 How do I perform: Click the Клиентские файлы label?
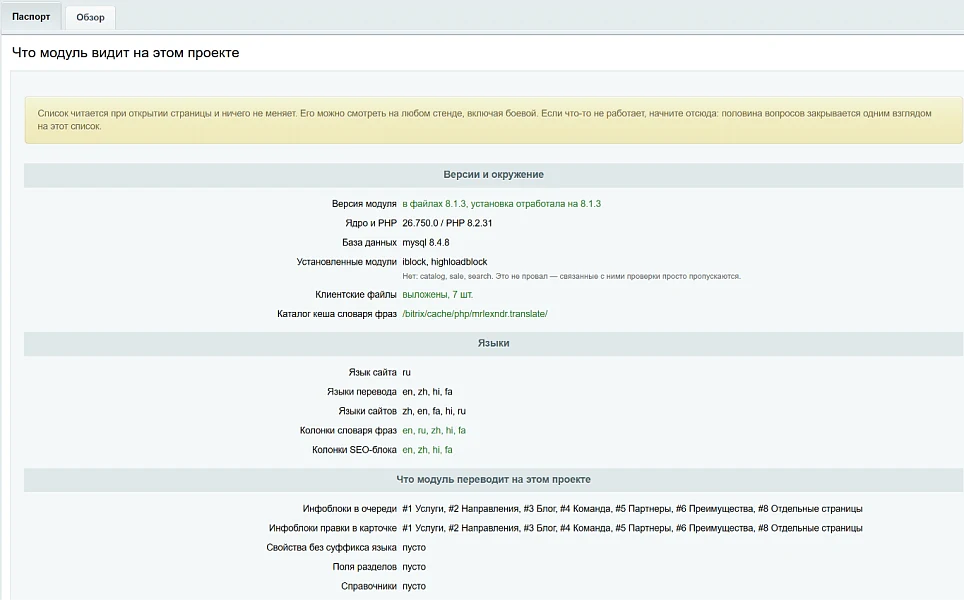click(x=355, y=294)
